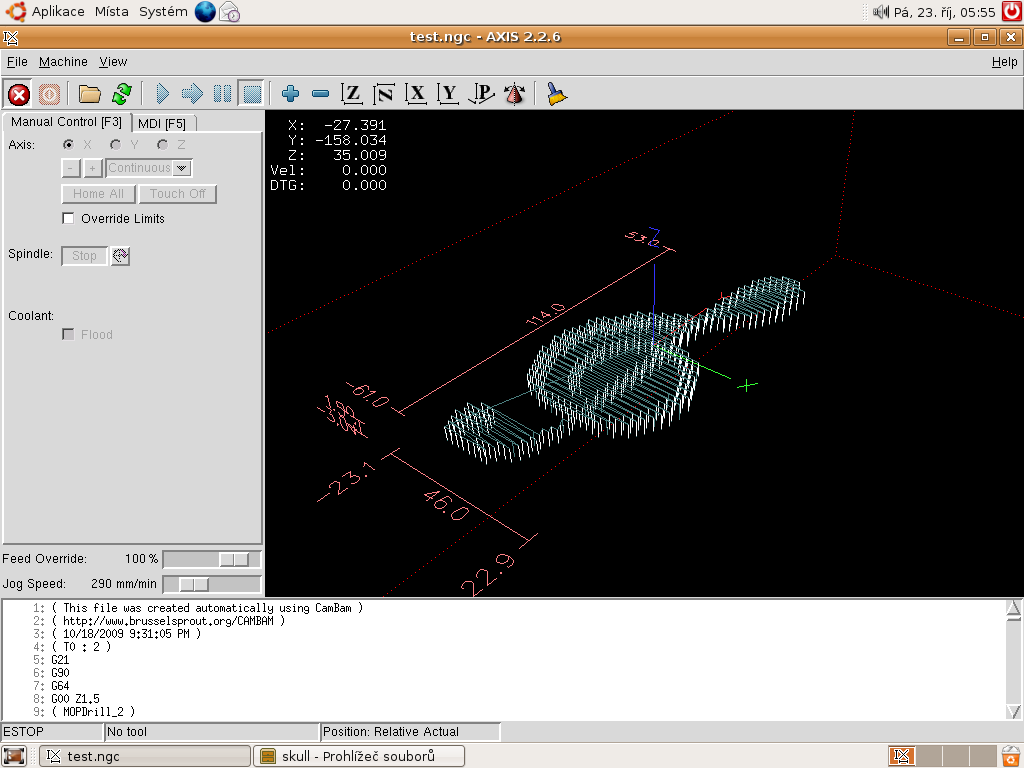The width and height of the screenshot is (1024, 768).
Task: Select the Y axis radio button
Action: (116, 145)
